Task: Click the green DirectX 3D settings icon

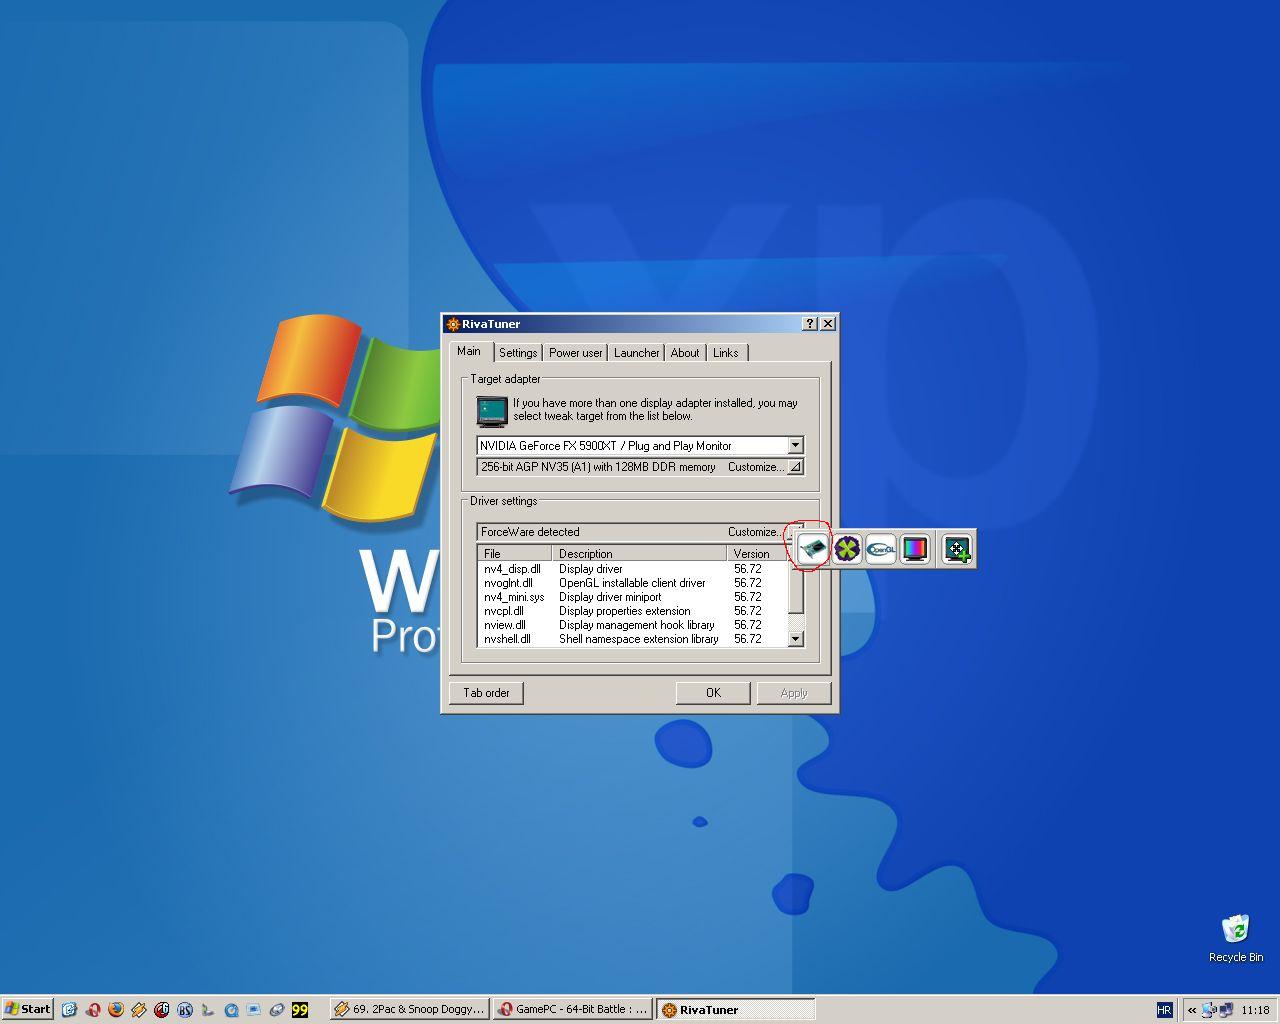Action: click(x=847, y=549)
